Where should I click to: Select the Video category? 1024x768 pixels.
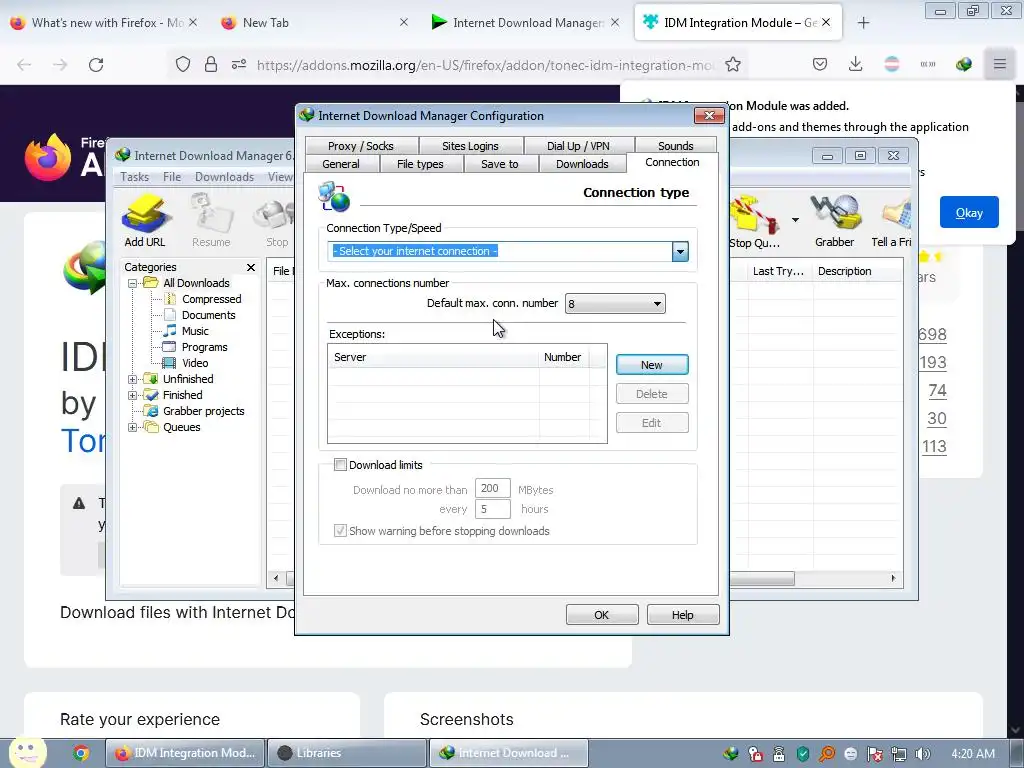coord(195,363)
